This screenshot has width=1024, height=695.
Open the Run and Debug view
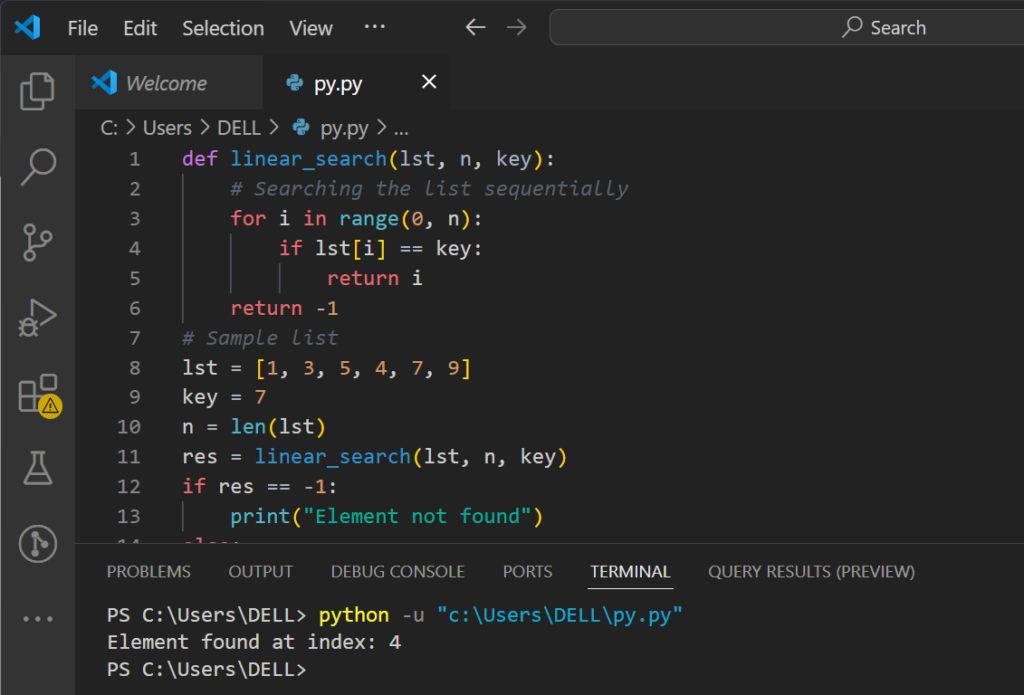[37, 318]
